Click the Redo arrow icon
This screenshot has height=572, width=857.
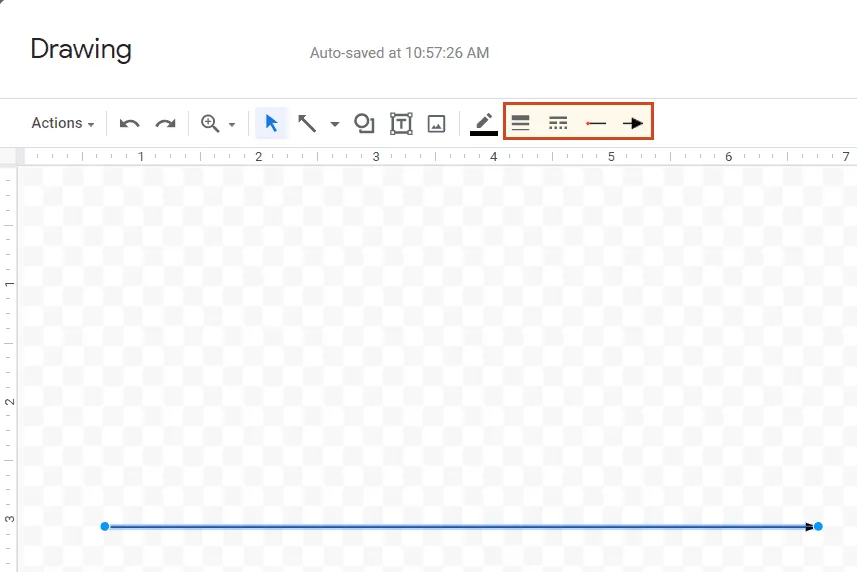(x=165, y=123)
